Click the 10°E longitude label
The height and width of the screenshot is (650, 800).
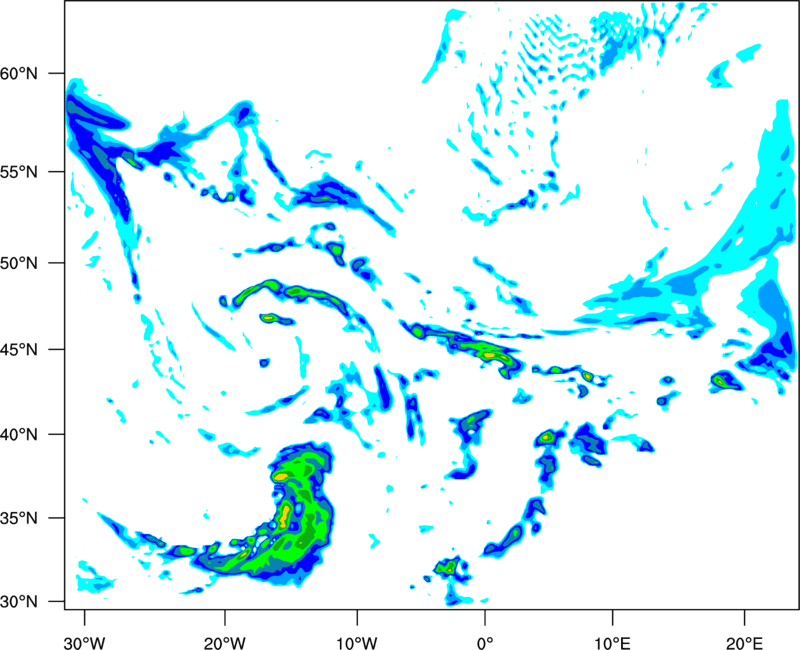point(613,643)
